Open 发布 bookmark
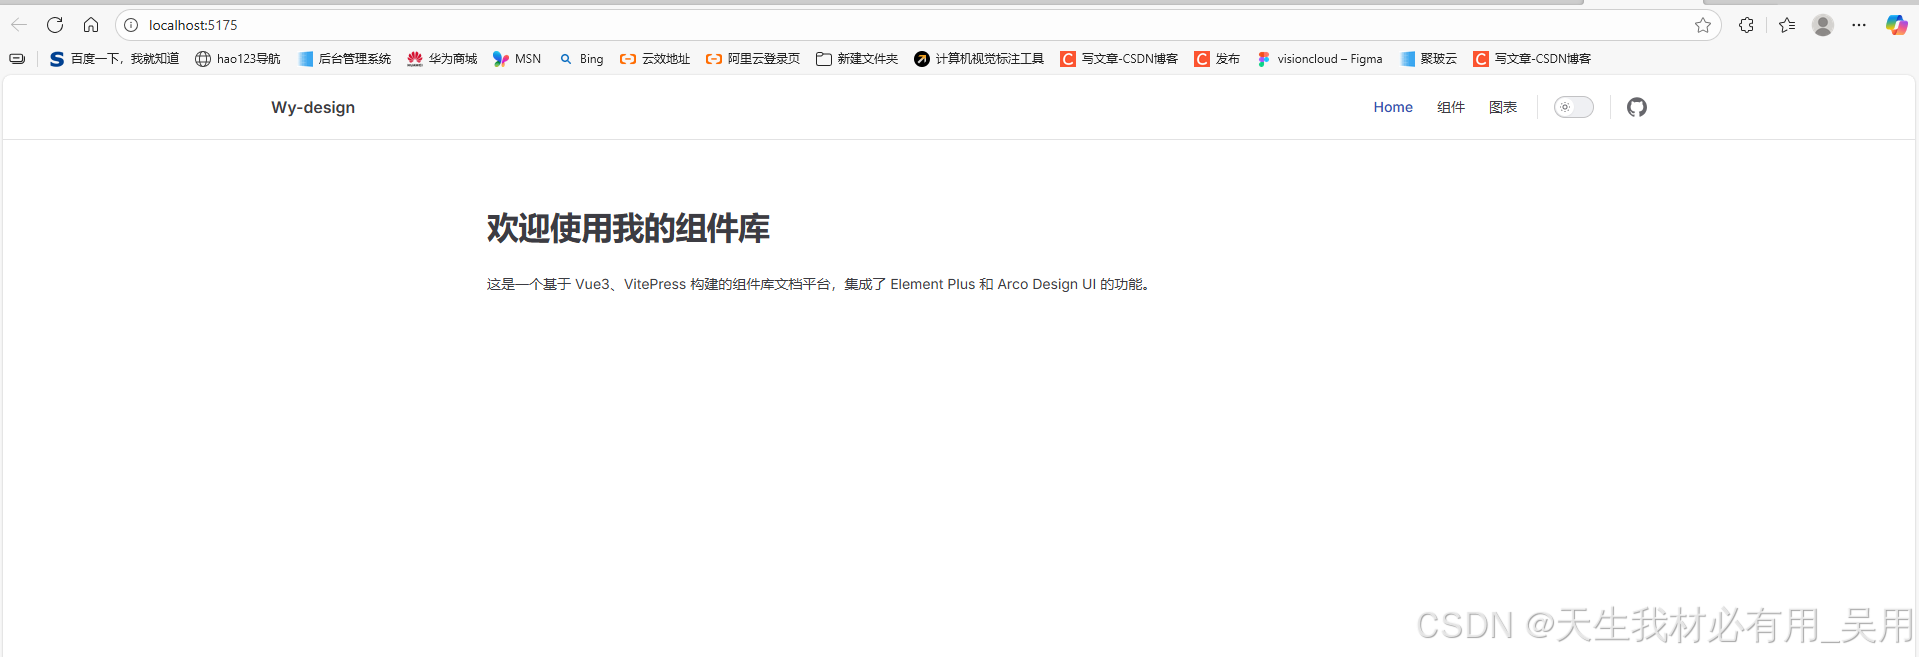The image size is (1919, 657). click(x=1217, y=59)
